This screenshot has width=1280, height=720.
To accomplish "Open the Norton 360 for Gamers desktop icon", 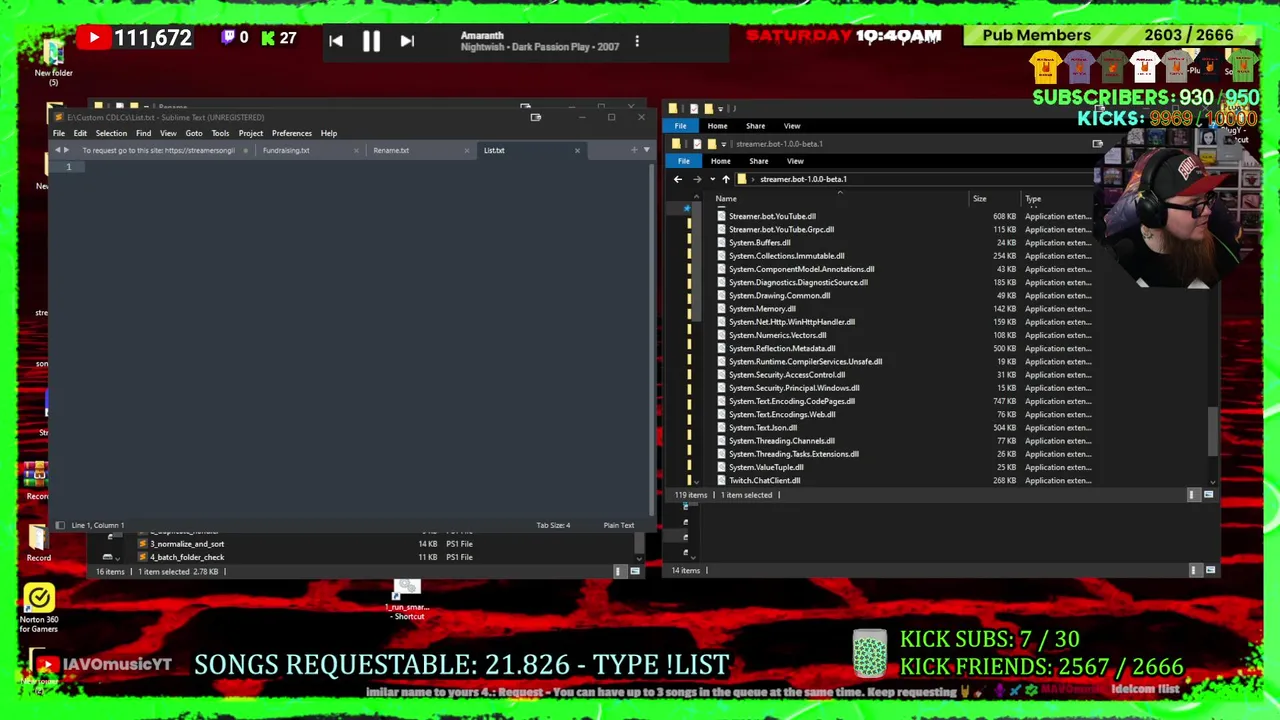I will click(x=39, y=608).
